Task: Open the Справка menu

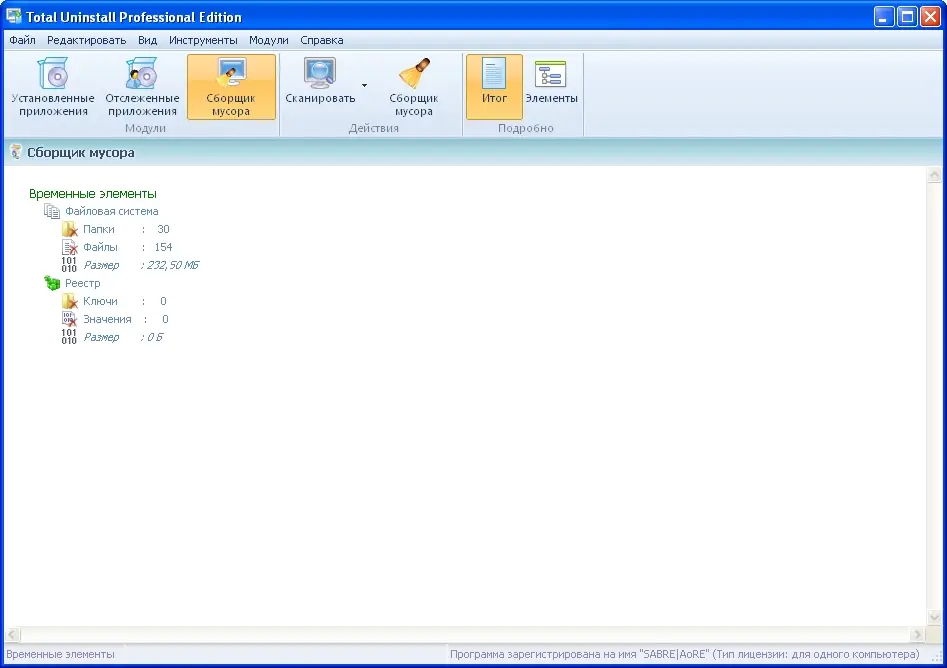Action: click(x=321, y=40)
